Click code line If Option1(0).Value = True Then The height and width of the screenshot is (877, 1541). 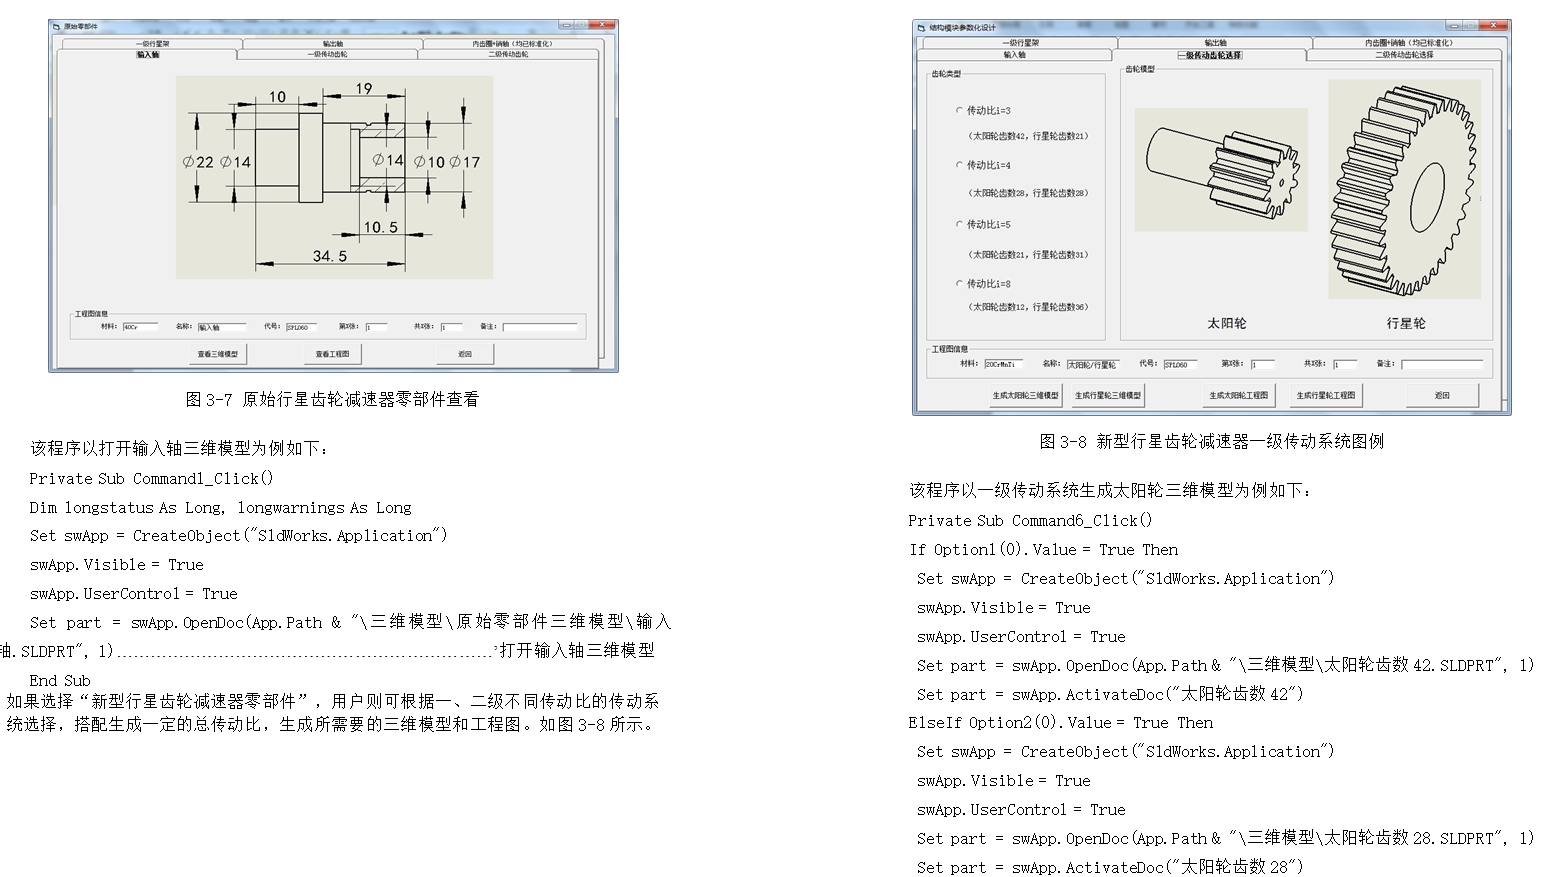1043,550
